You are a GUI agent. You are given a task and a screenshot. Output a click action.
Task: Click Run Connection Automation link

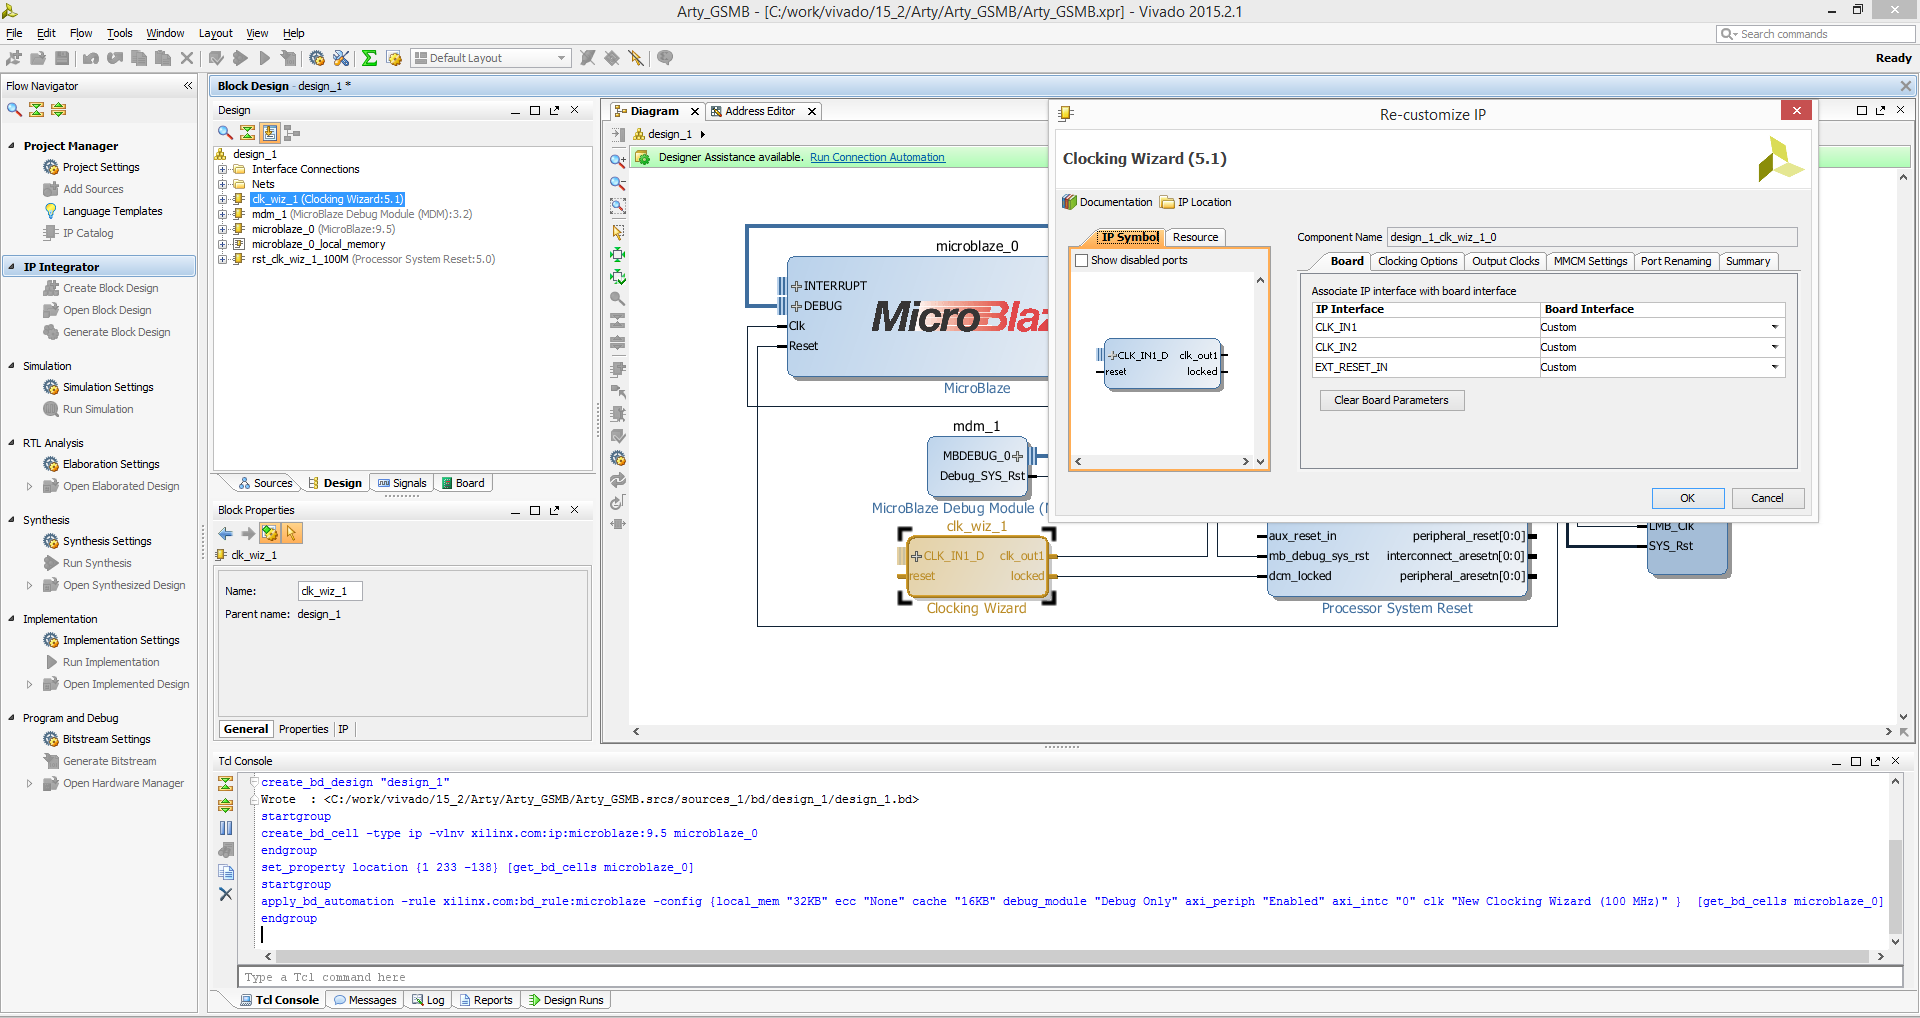pos(877,157)
